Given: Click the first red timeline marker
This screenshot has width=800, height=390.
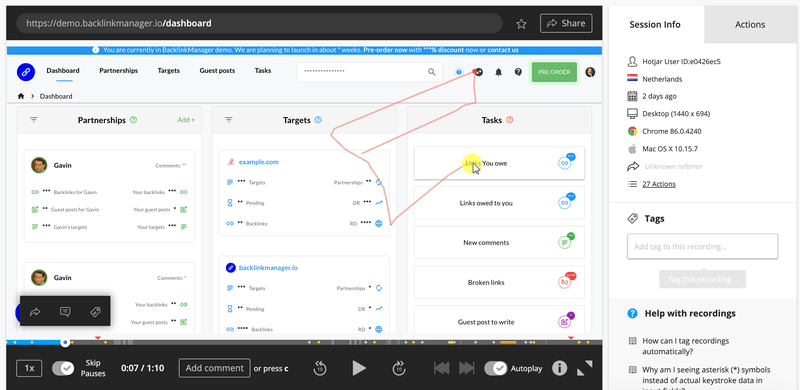Looking at the screenshot, I should tap(98, 338).
